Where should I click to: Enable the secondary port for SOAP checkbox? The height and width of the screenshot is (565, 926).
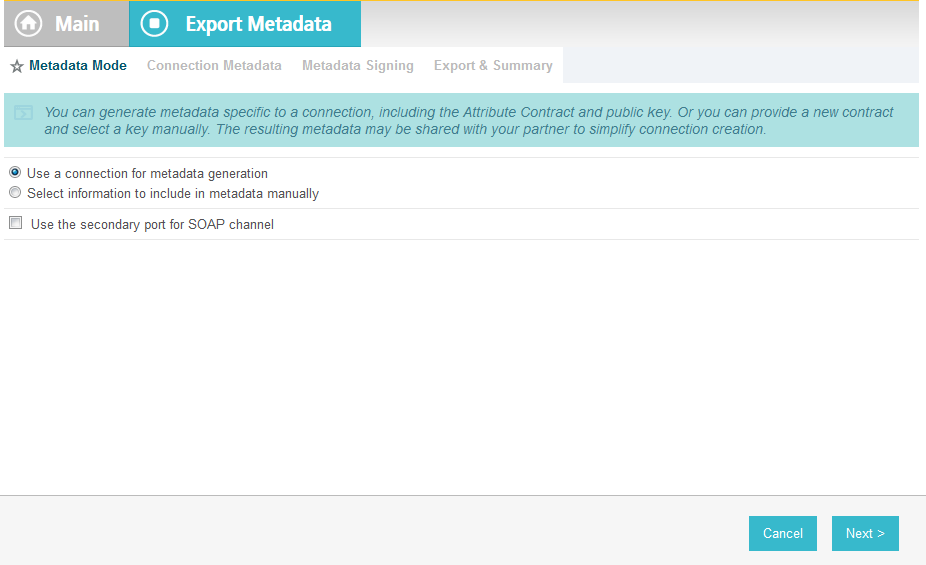(x=16, y=223)
